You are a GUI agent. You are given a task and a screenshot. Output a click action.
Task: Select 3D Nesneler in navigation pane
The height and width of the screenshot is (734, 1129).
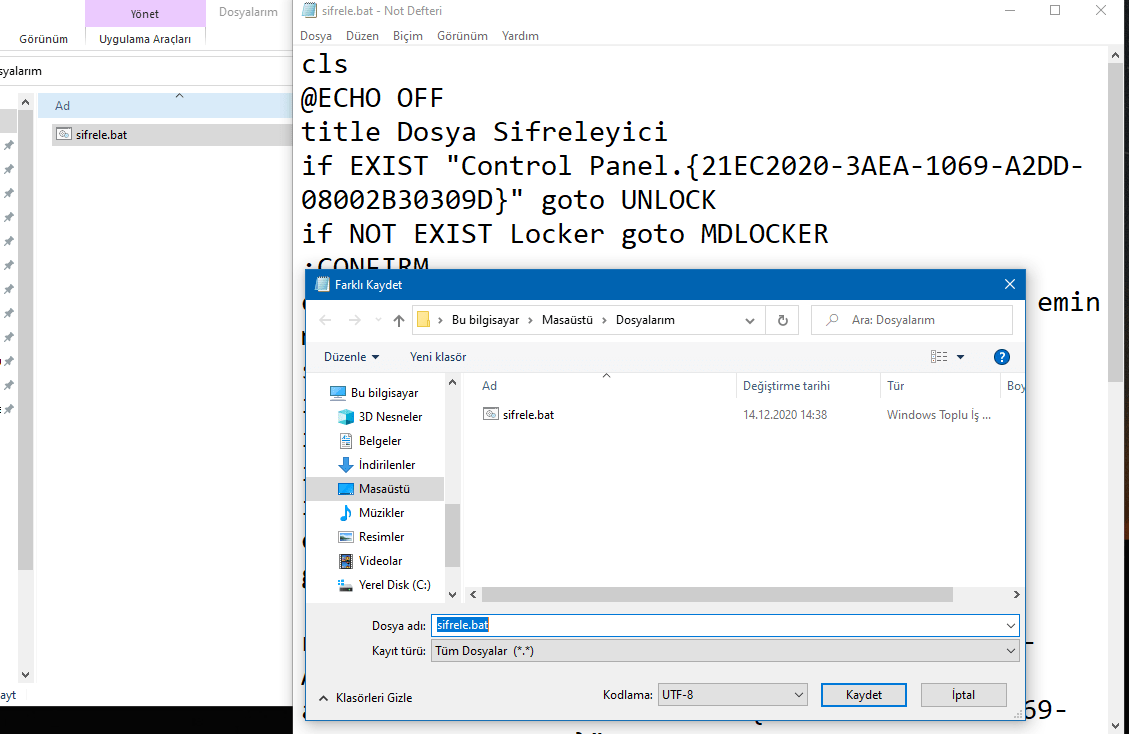point(389,417)
